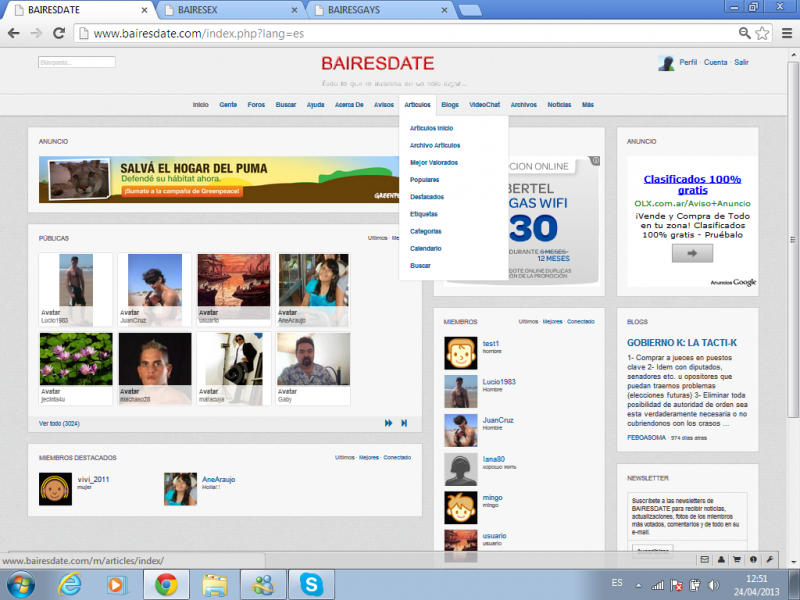800x600 pixels.
Task: Click the wrench settings icon in the bottom toolbar
Action: click(x=769, y=560)
